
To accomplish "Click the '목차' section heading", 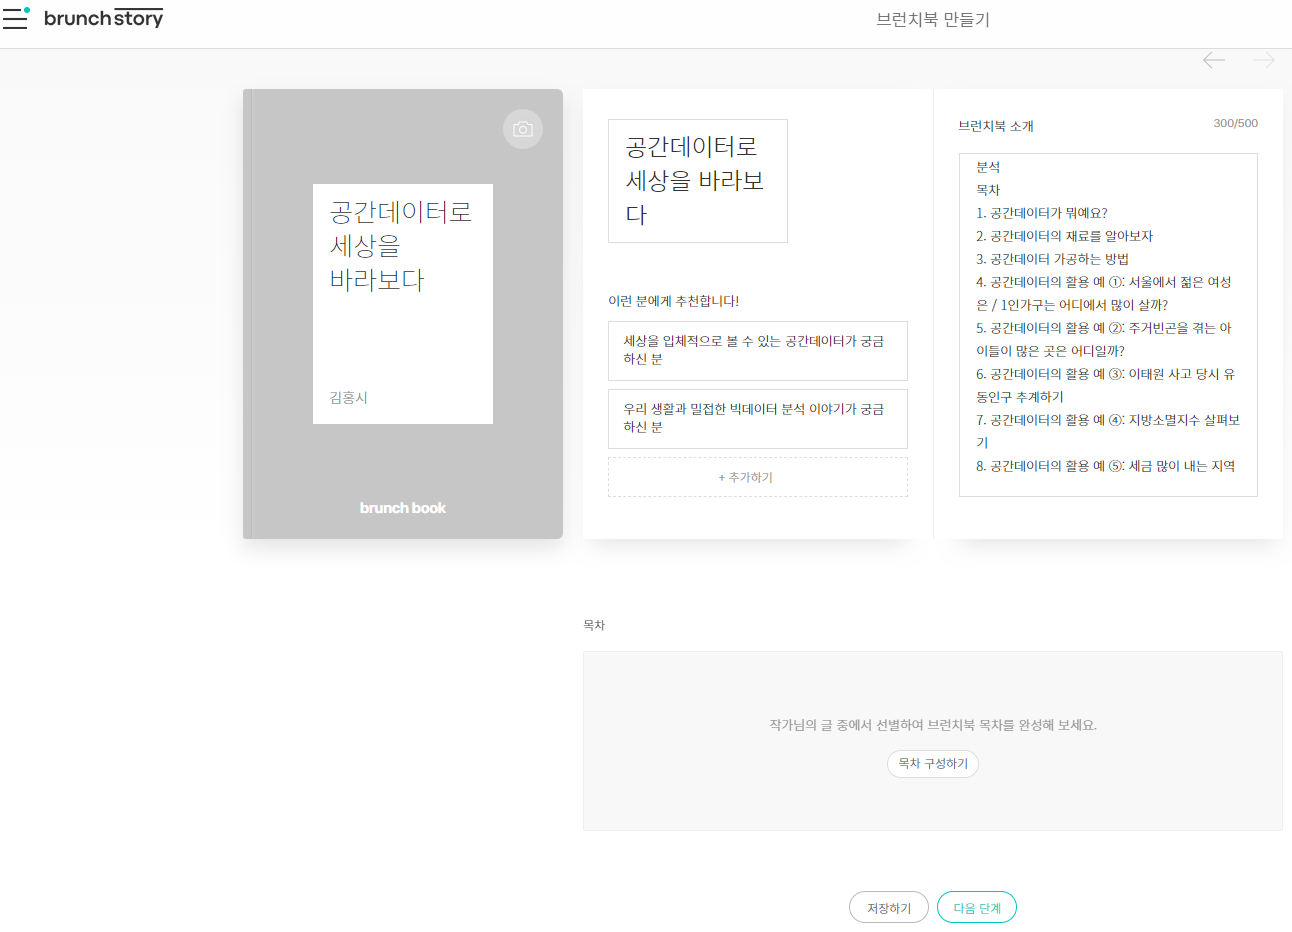I will 594,625.
